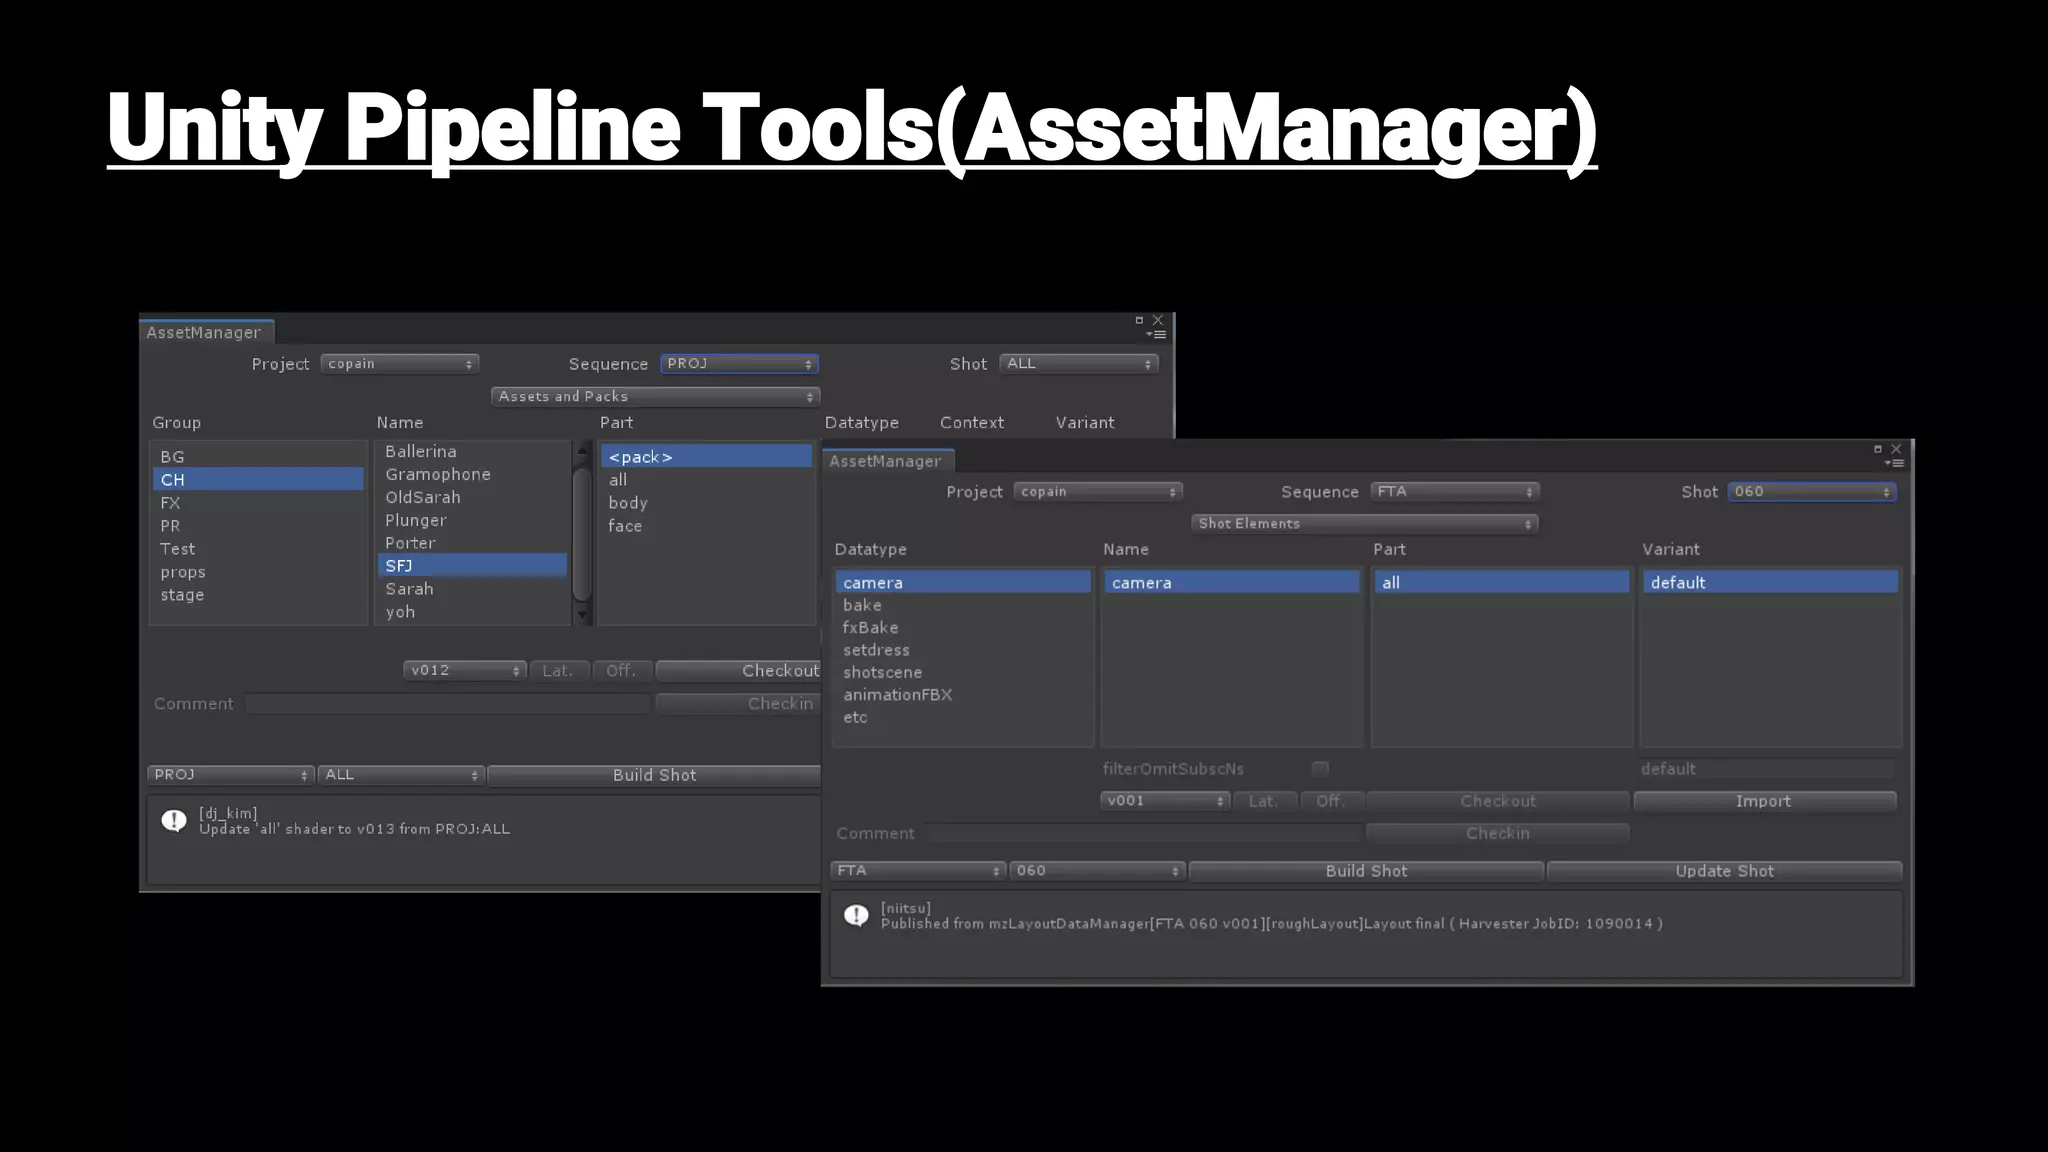Viewport: 2048px width, 1152px height.
Task: Select shotscene datatype
Action: [x=963, y=672]
